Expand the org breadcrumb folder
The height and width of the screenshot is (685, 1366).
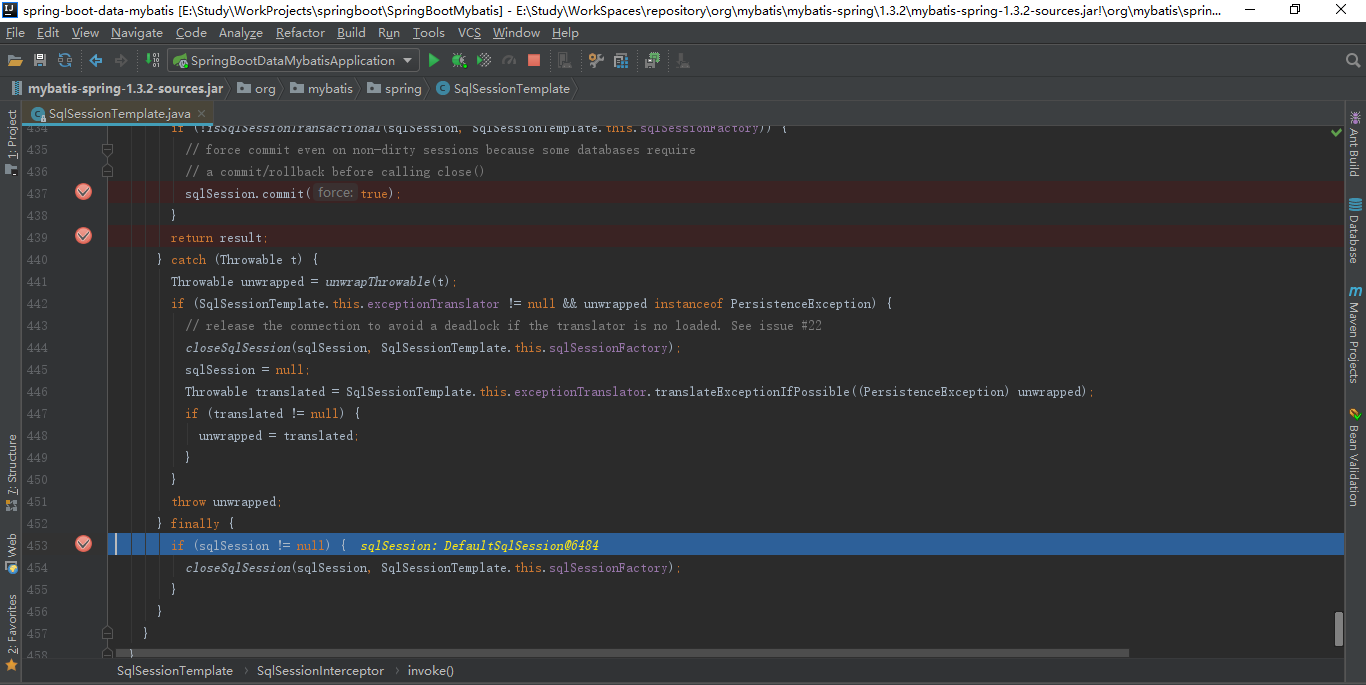(256, 89)
